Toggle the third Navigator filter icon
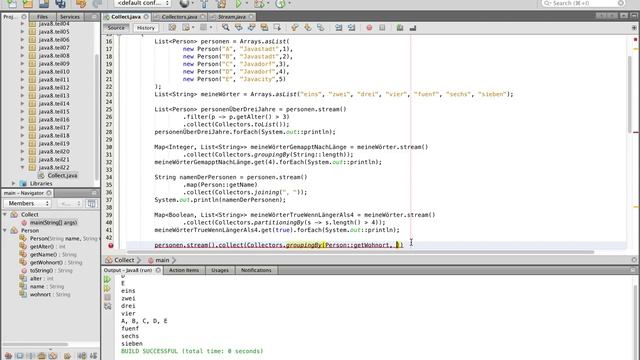 [x=31, y=356]
